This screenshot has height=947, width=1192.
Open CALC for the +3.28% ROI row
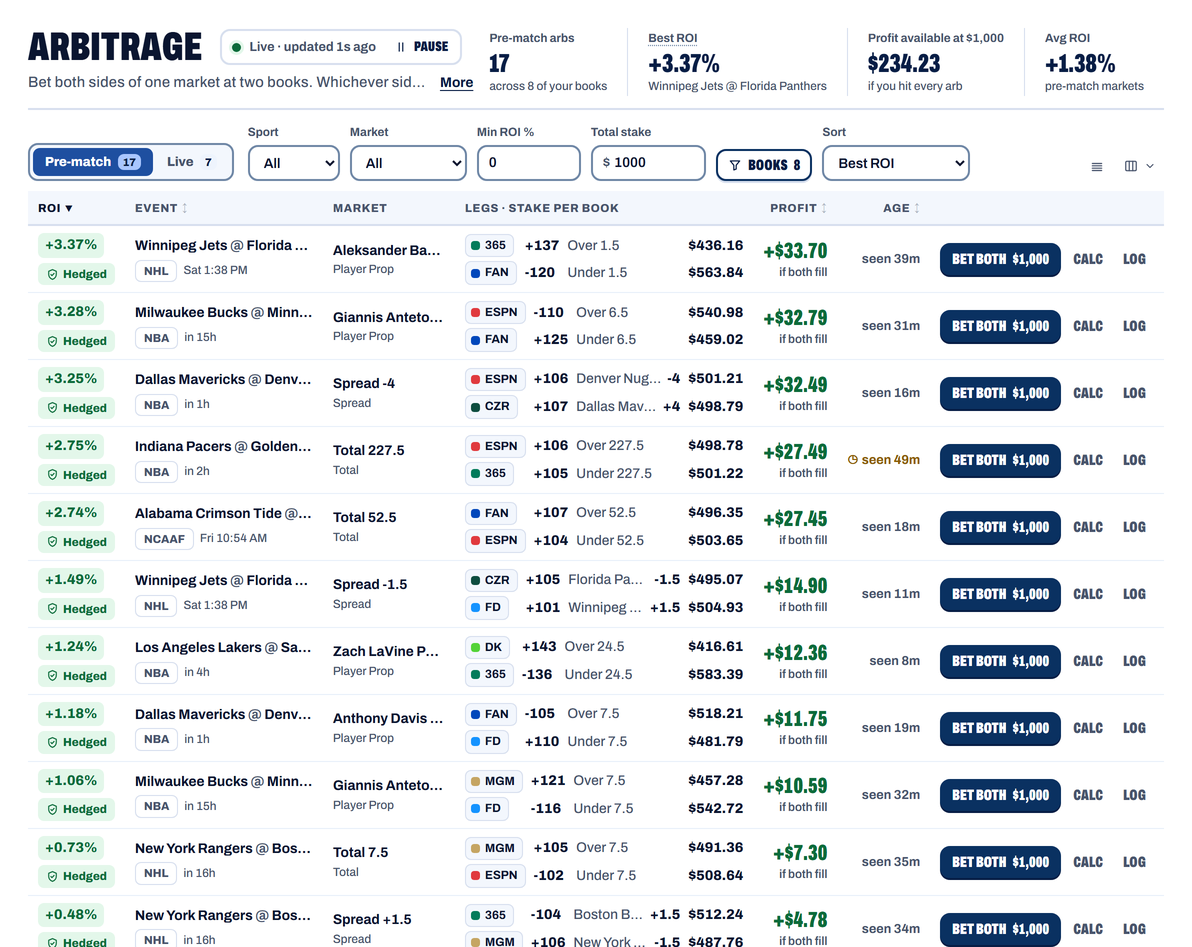tap(1087, 326)
